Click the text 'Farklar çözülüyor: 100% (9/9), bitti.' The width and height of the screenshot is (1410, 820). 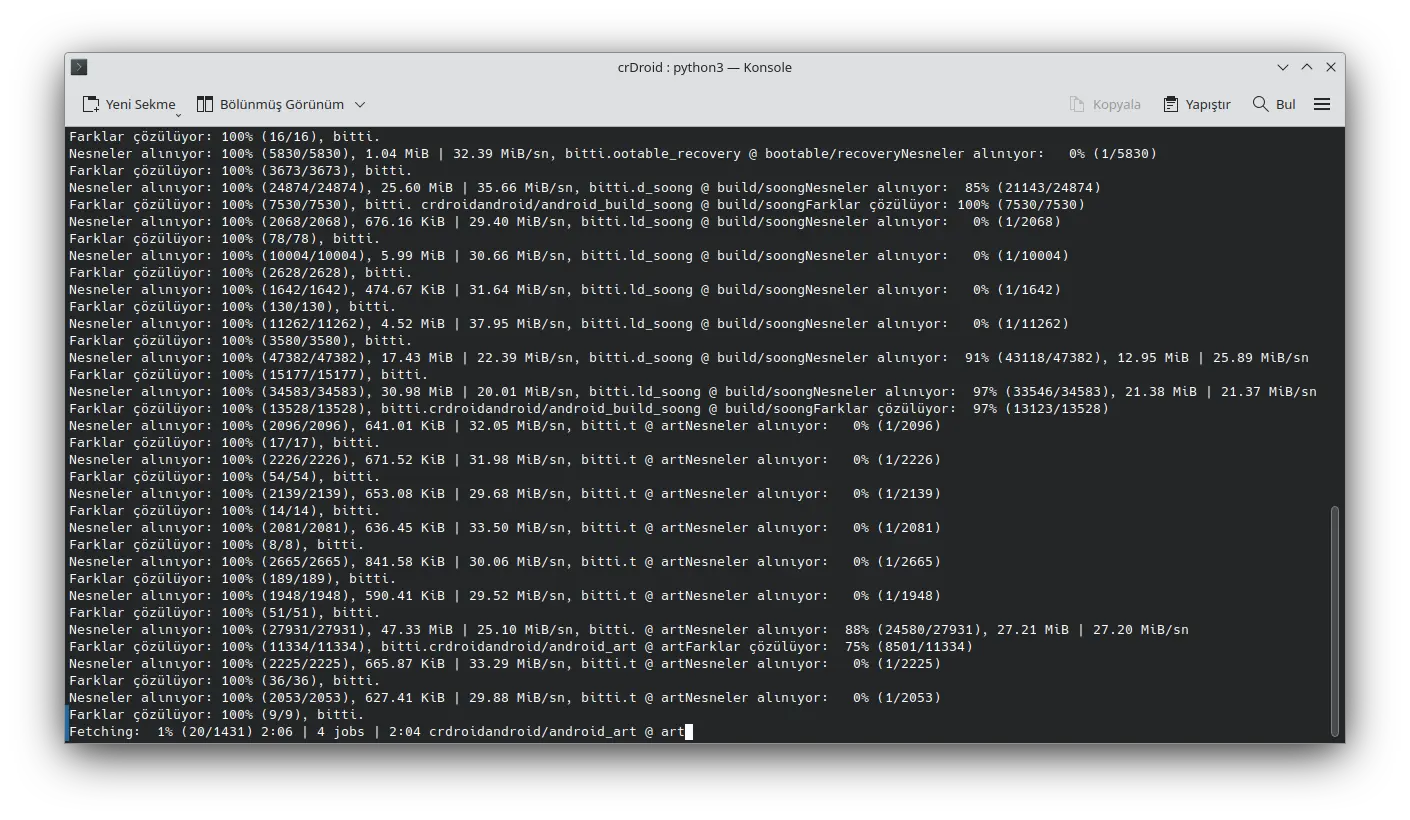216,714
